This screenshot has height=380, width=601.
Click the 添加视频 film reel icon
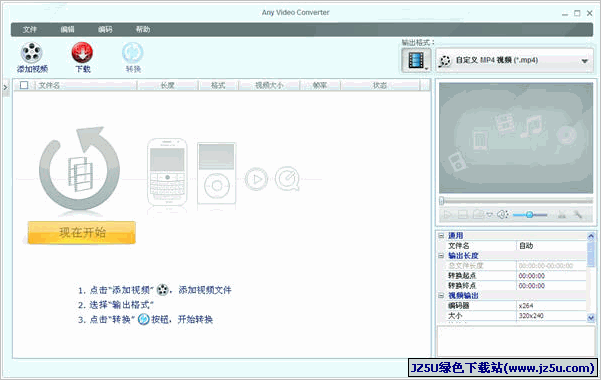tap(31, 53)
